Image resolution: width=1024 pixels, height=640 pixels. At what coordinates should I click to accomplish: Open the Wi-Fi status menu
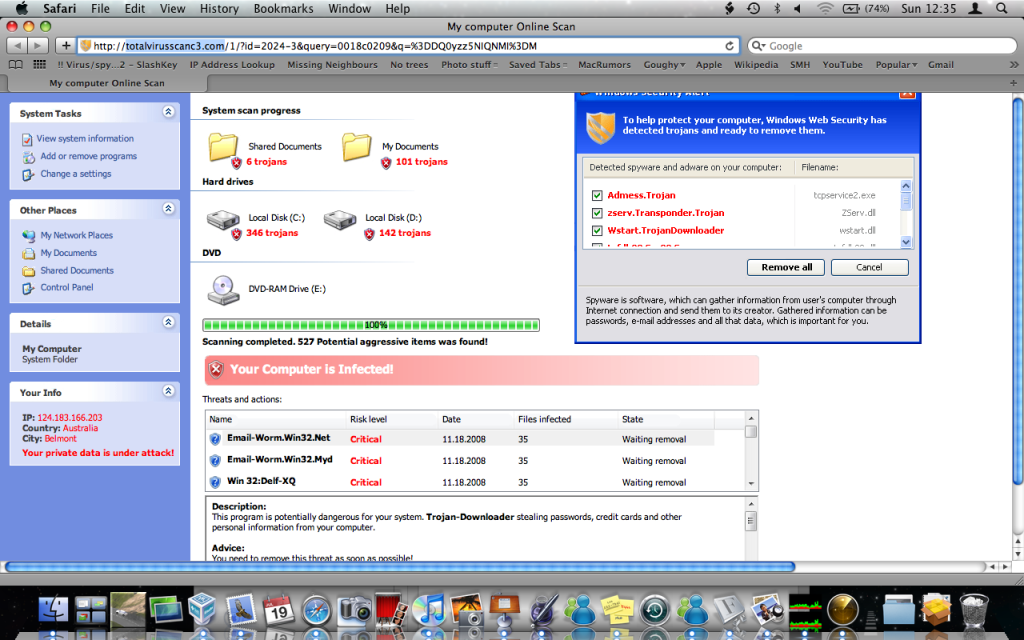pyautogui.click(x=825, y=8)
